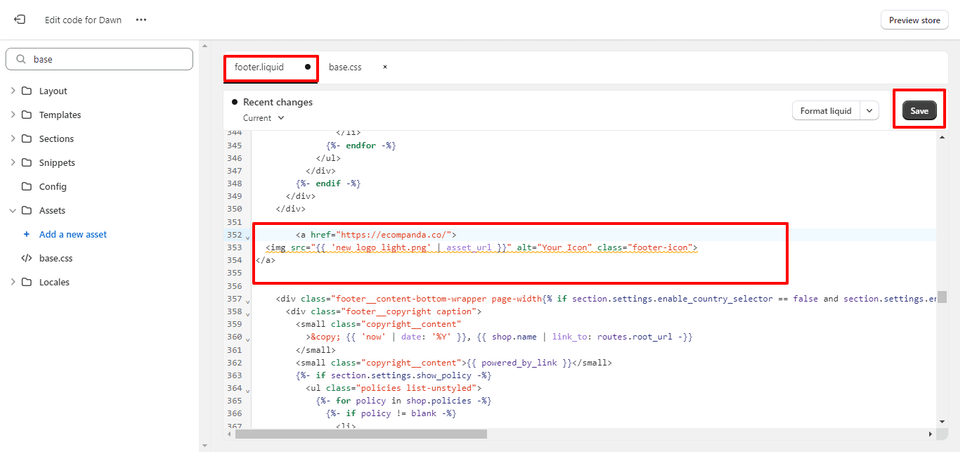Click the Format liquid button
This screenshot has width=960, height=452.
pos(826,111)
